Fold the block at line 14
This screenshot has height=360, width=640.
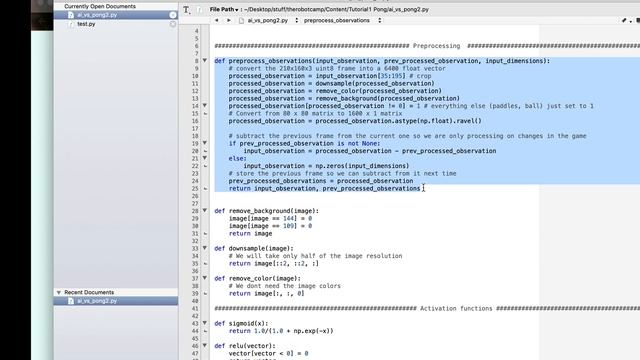click(x=205, y=106)
